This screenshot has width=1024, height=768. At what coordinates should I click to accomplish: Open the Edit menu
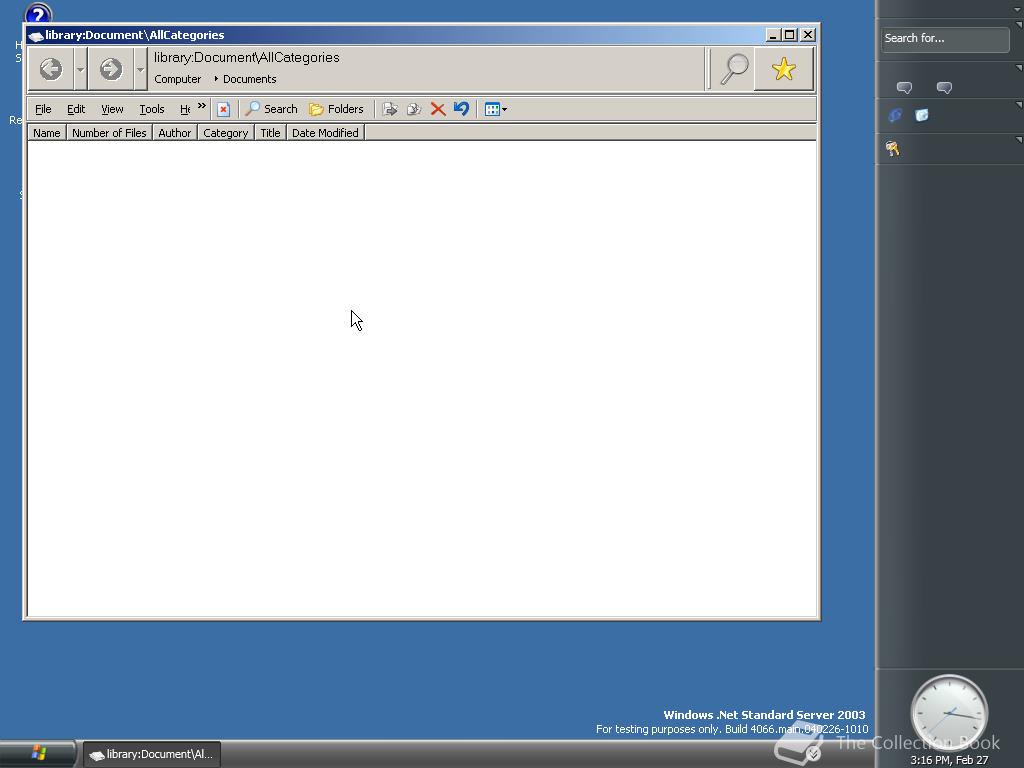point(76,109)
